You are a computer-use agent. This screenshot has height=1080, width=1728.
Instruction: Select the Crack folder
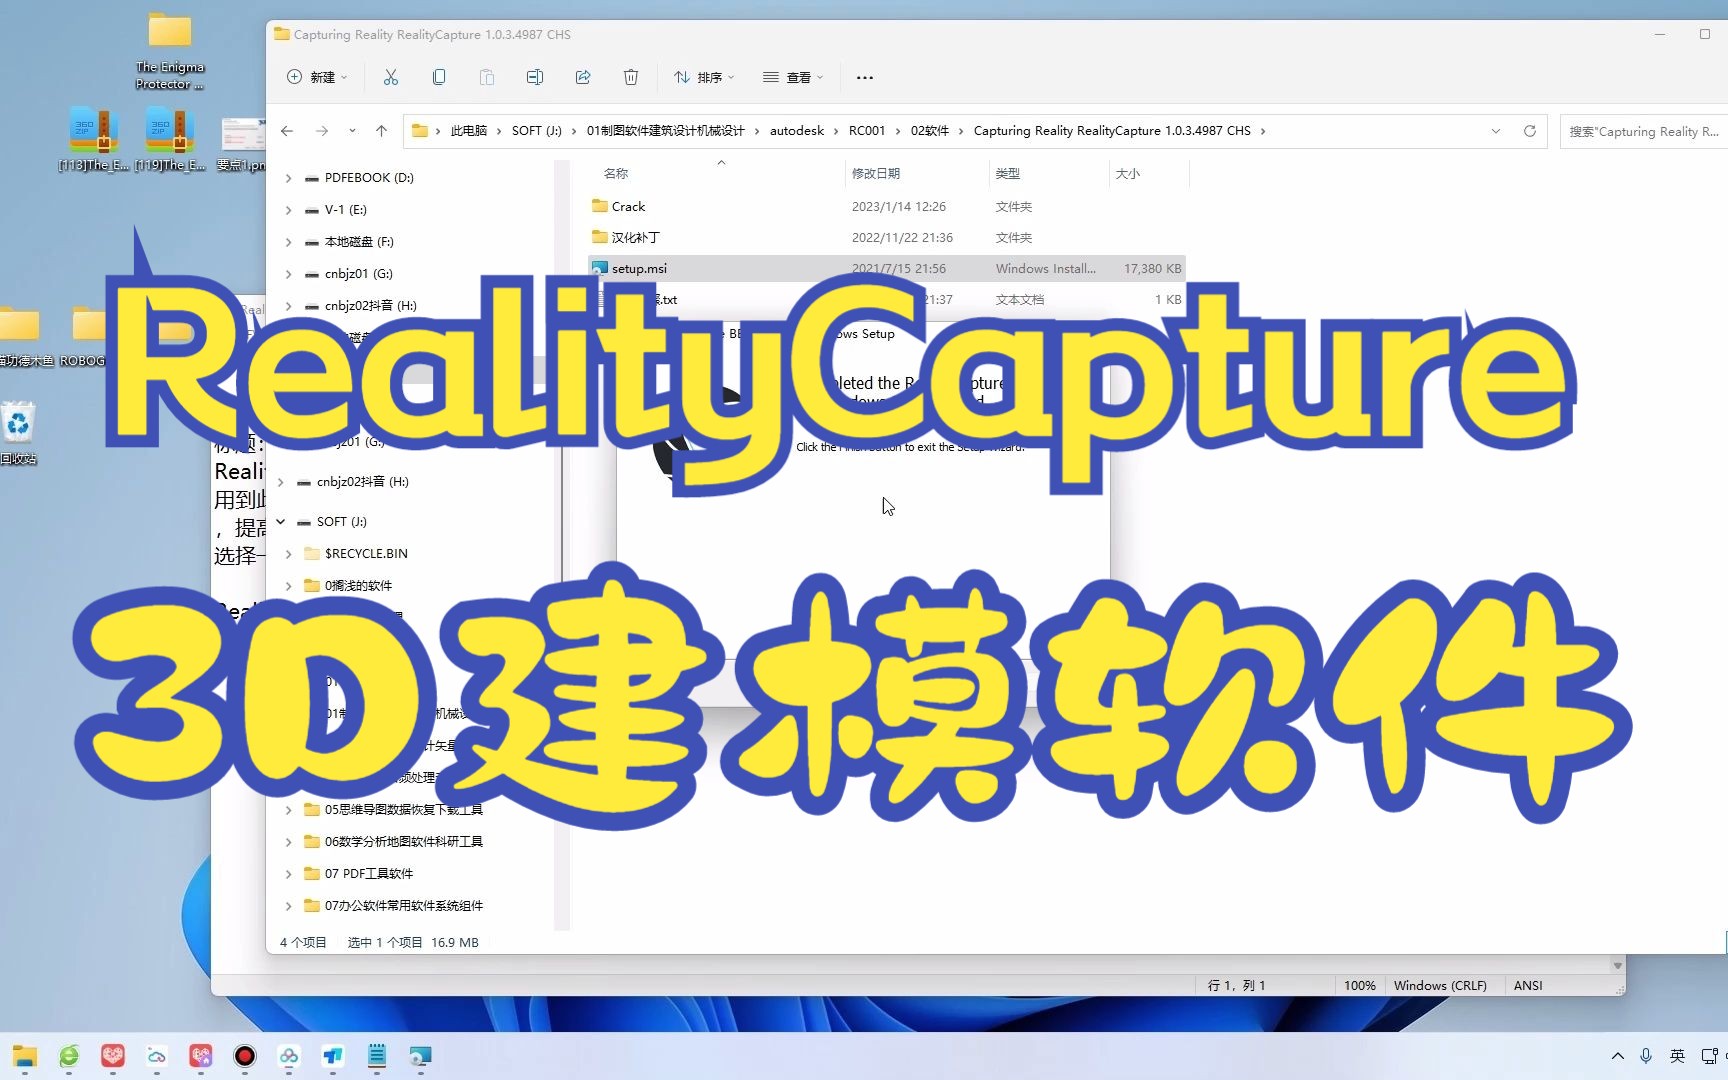click(887, 206)
